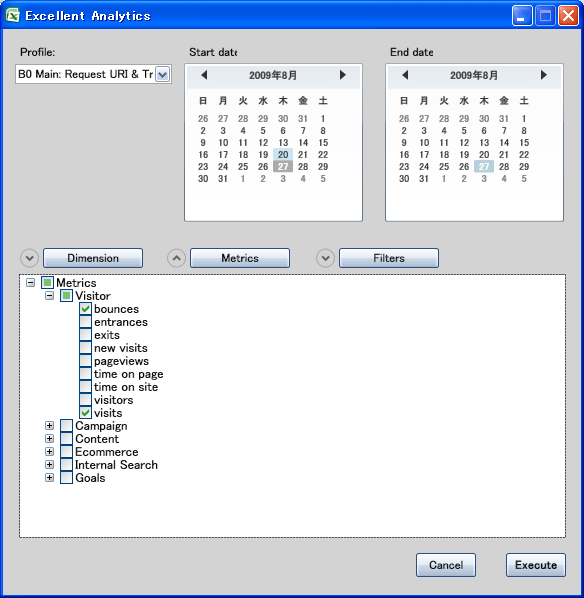Expand the Goals tree node
This screenshot has height=598, width=584.
click(x=49, y=477)
